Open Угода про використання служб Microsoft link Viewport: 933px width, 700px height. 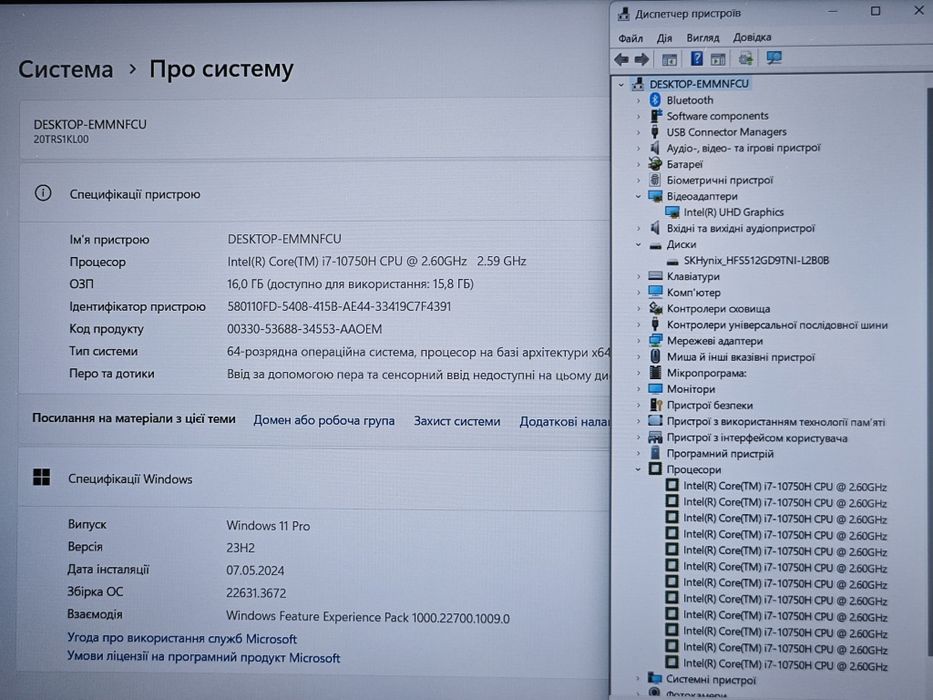182,639
